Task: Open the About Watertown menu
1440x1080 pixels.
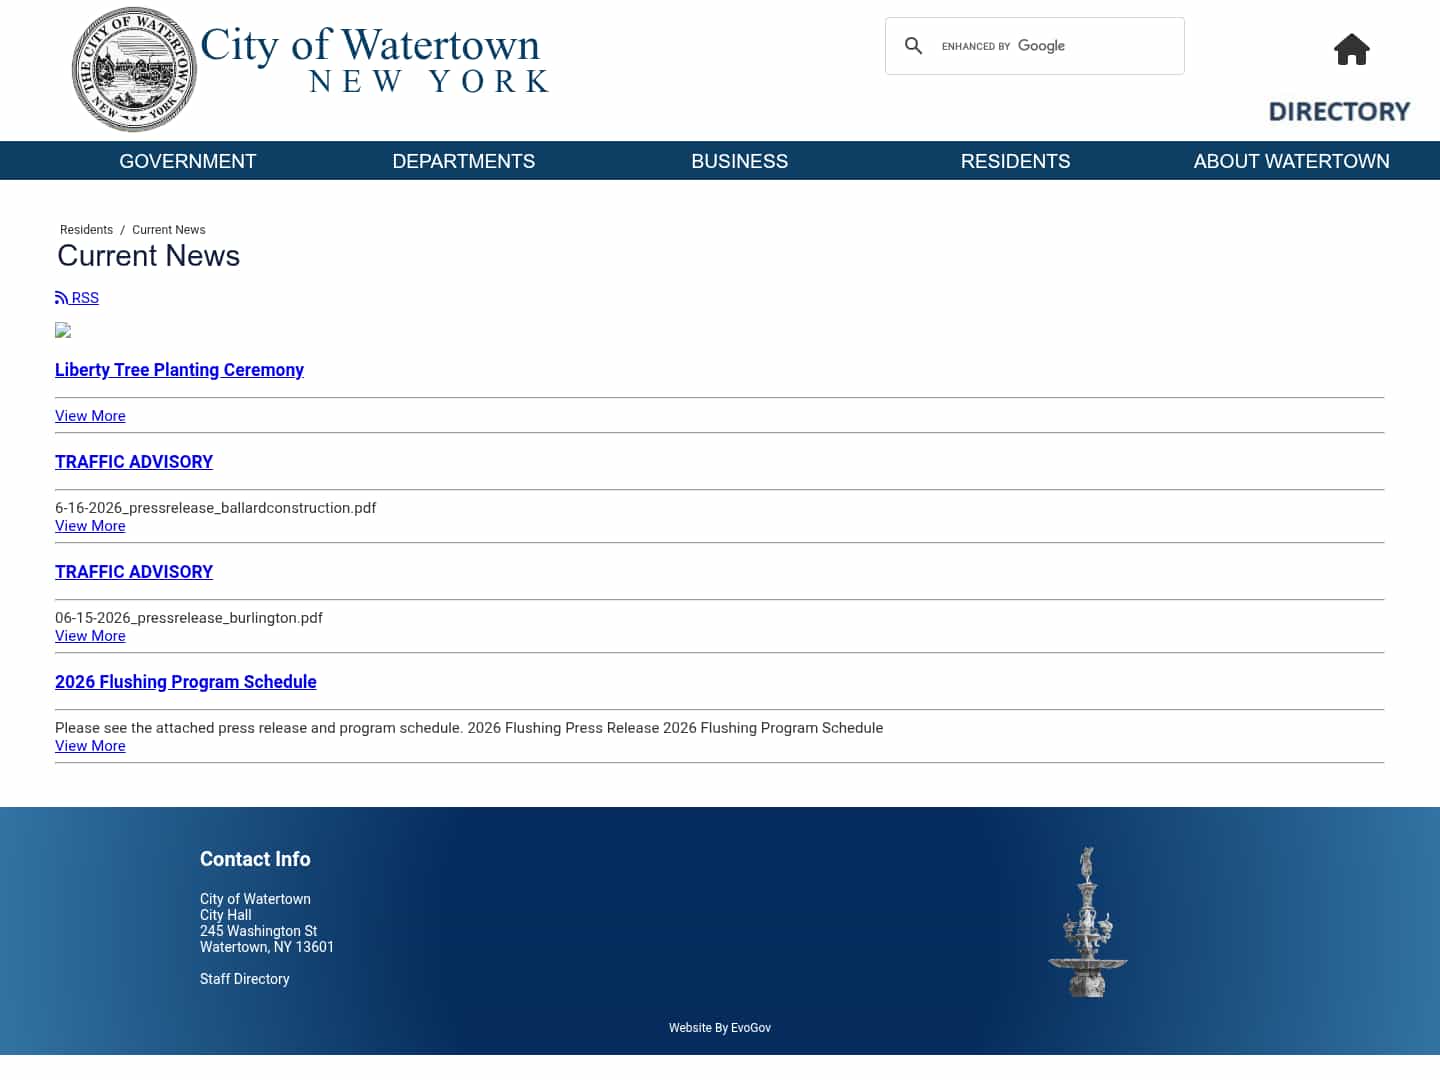Action: (x=1292, y=161)
